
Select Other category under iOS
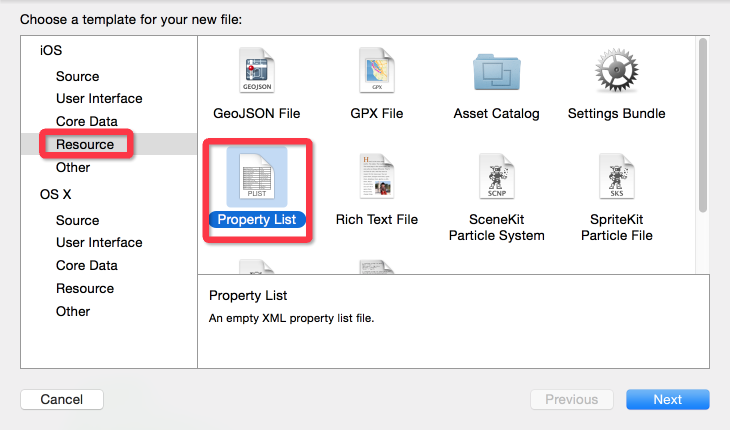click(x=73, y=167)
